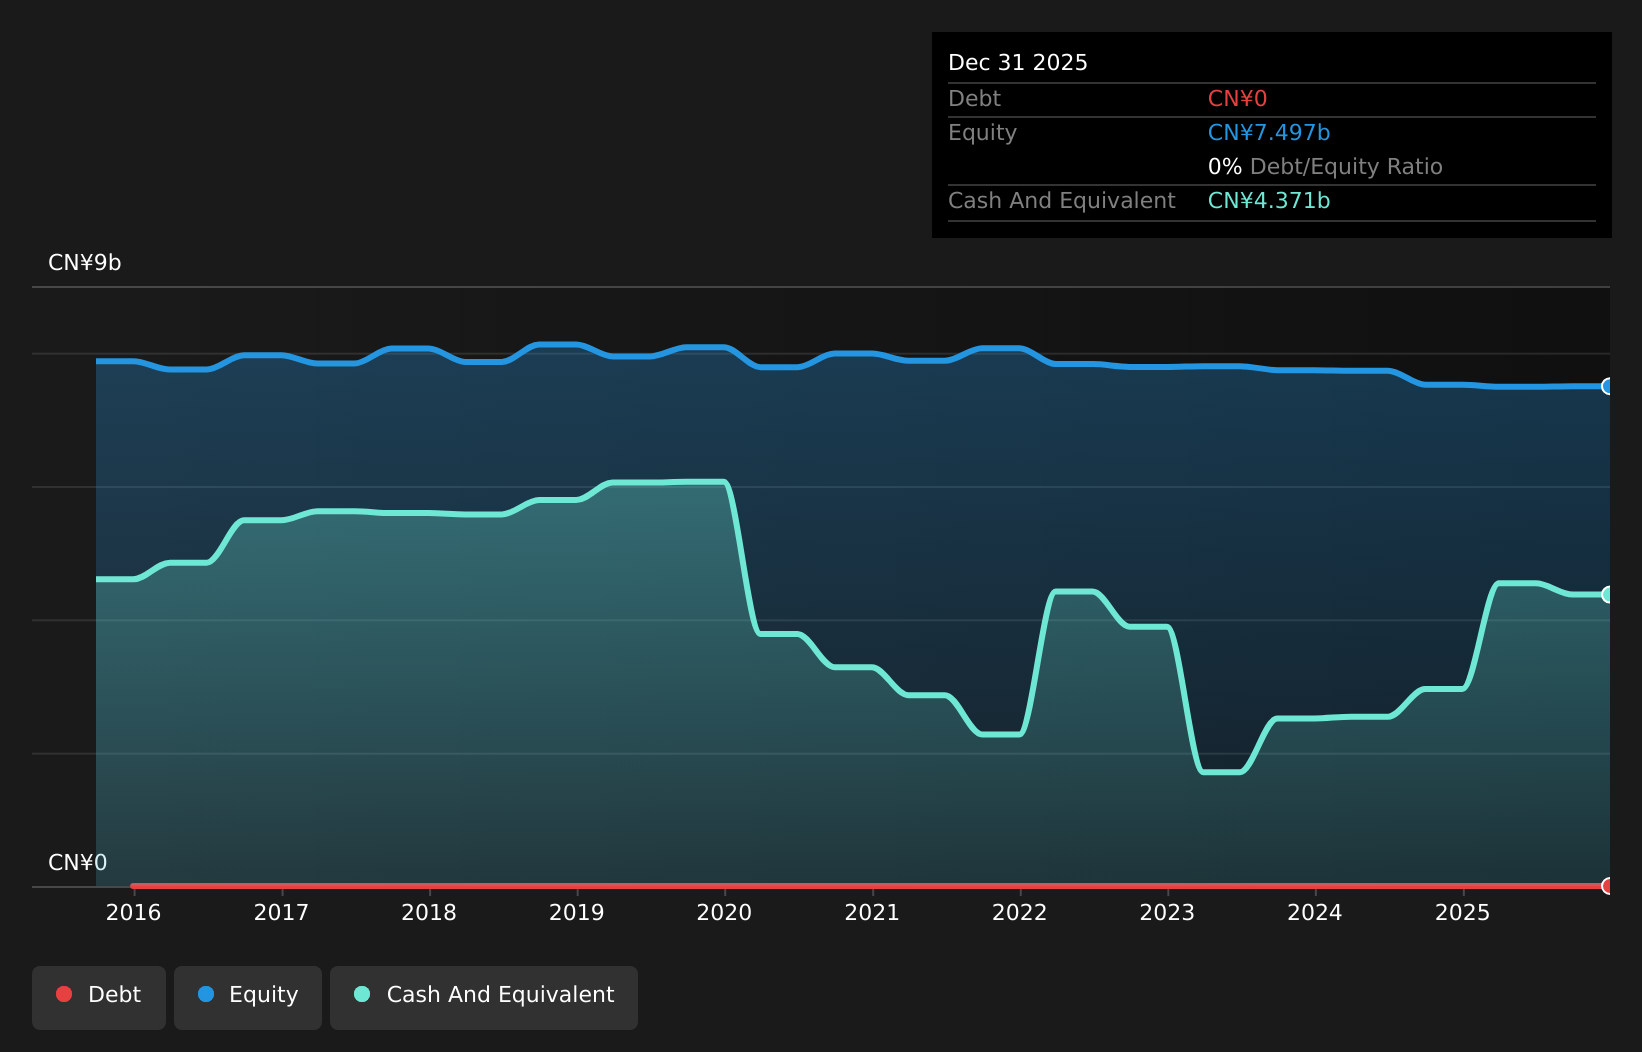Click the Equity label in tooltip
The image size is (1642, 1052).
pyautogui.click(x=982, y=133)
